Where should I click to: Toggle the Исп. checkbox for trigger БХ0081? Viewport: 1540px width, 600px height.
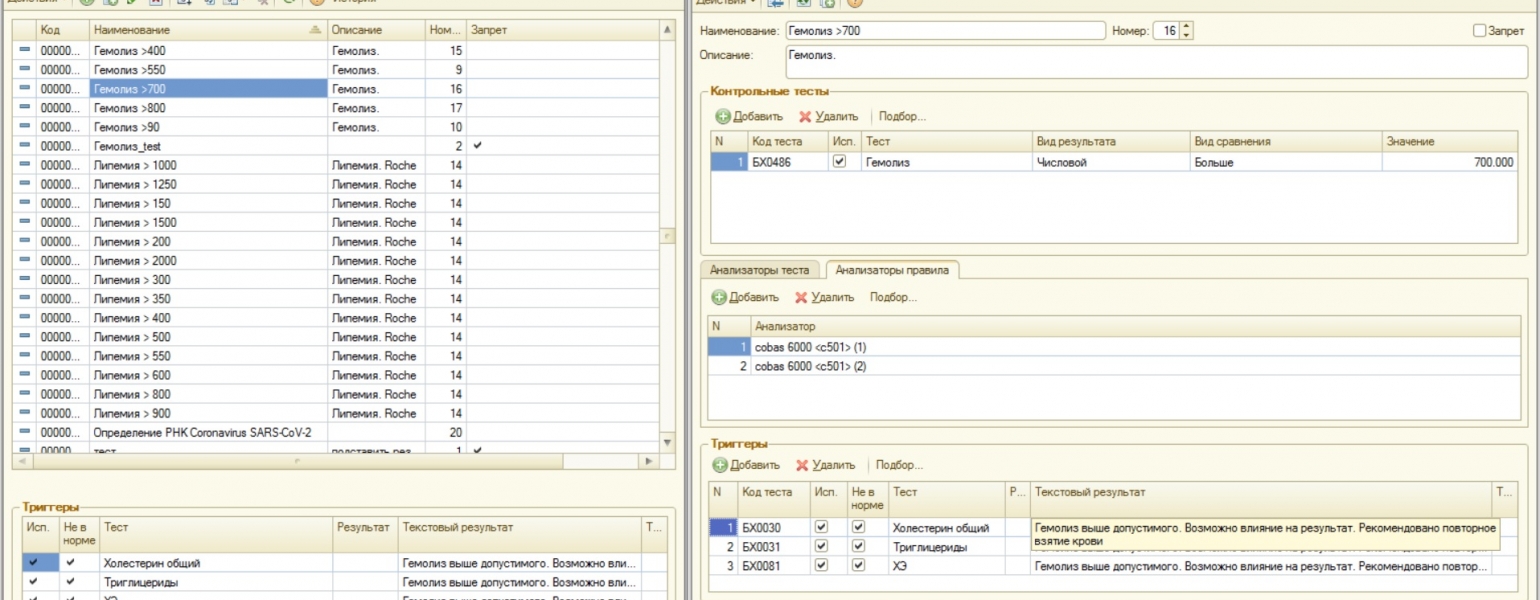tap(822, 566)
